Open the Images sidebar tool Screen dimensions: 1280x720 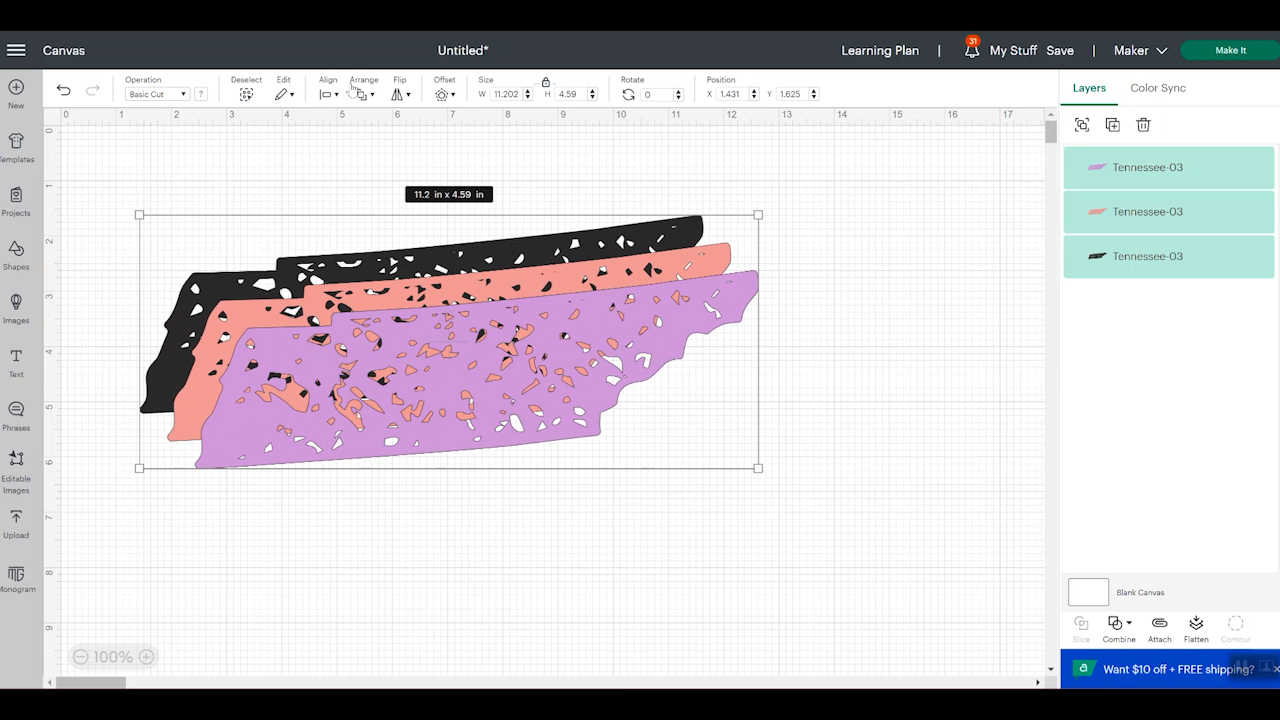coord(16,309)
